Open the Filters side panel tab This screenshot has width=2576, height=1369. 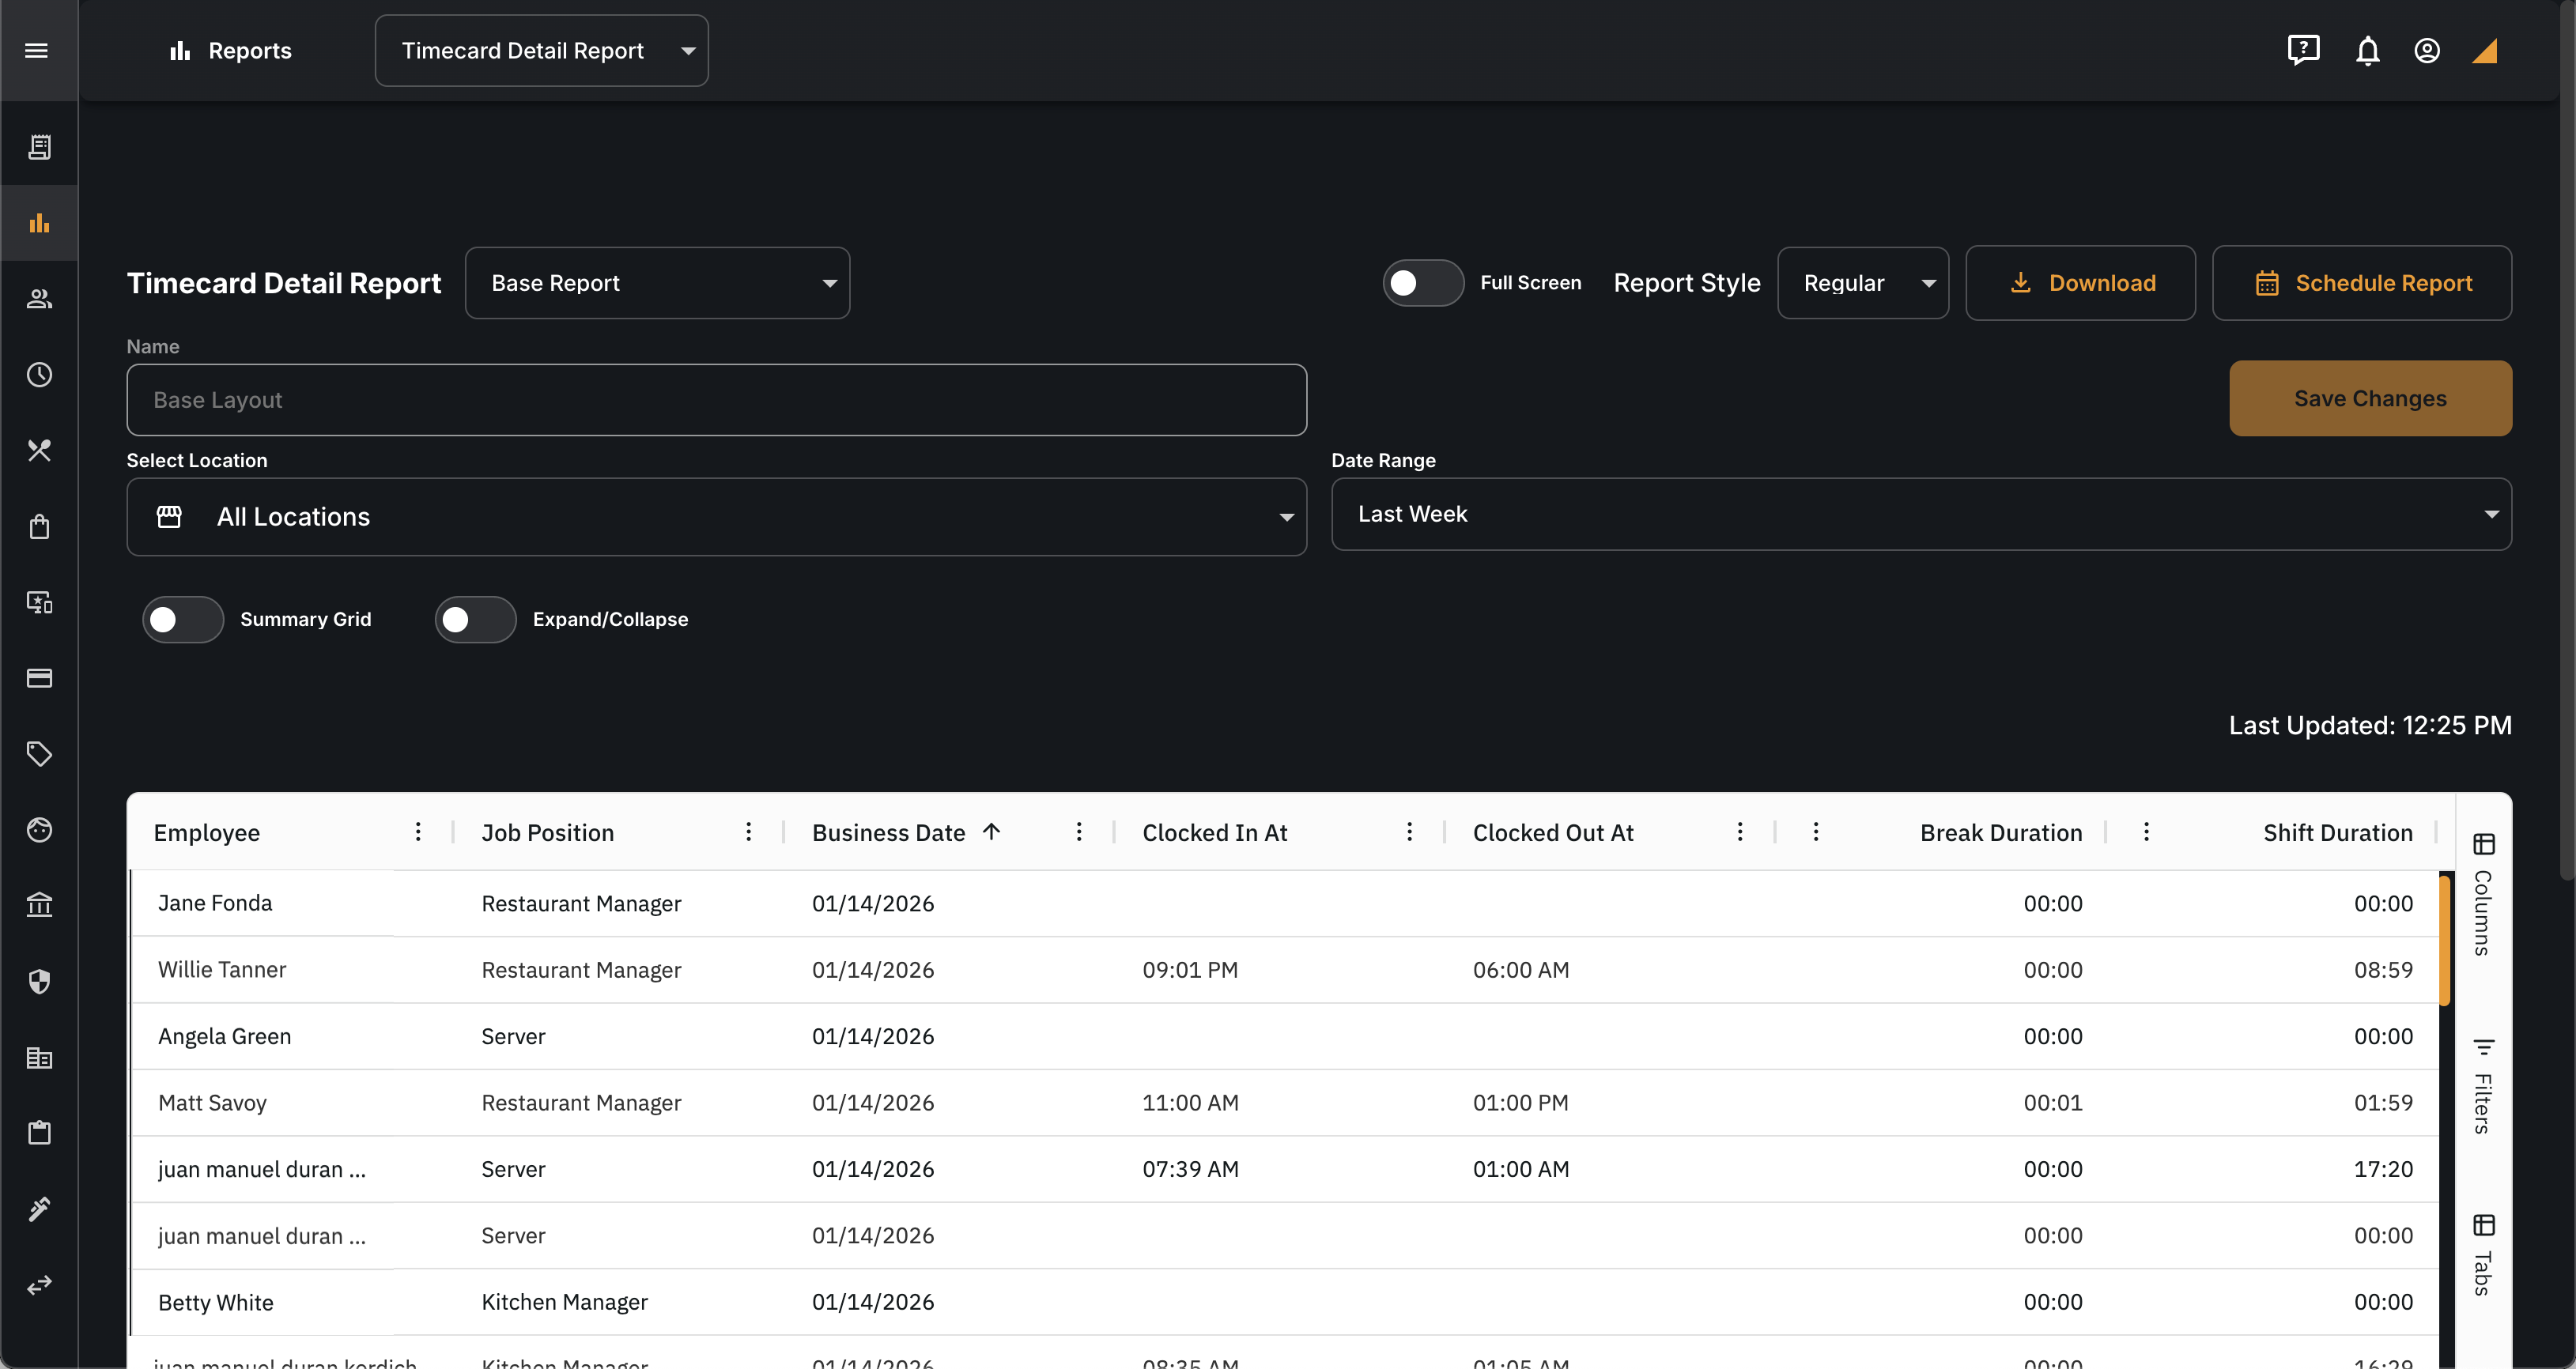pyautogui.click(x=2482, y=1085)
